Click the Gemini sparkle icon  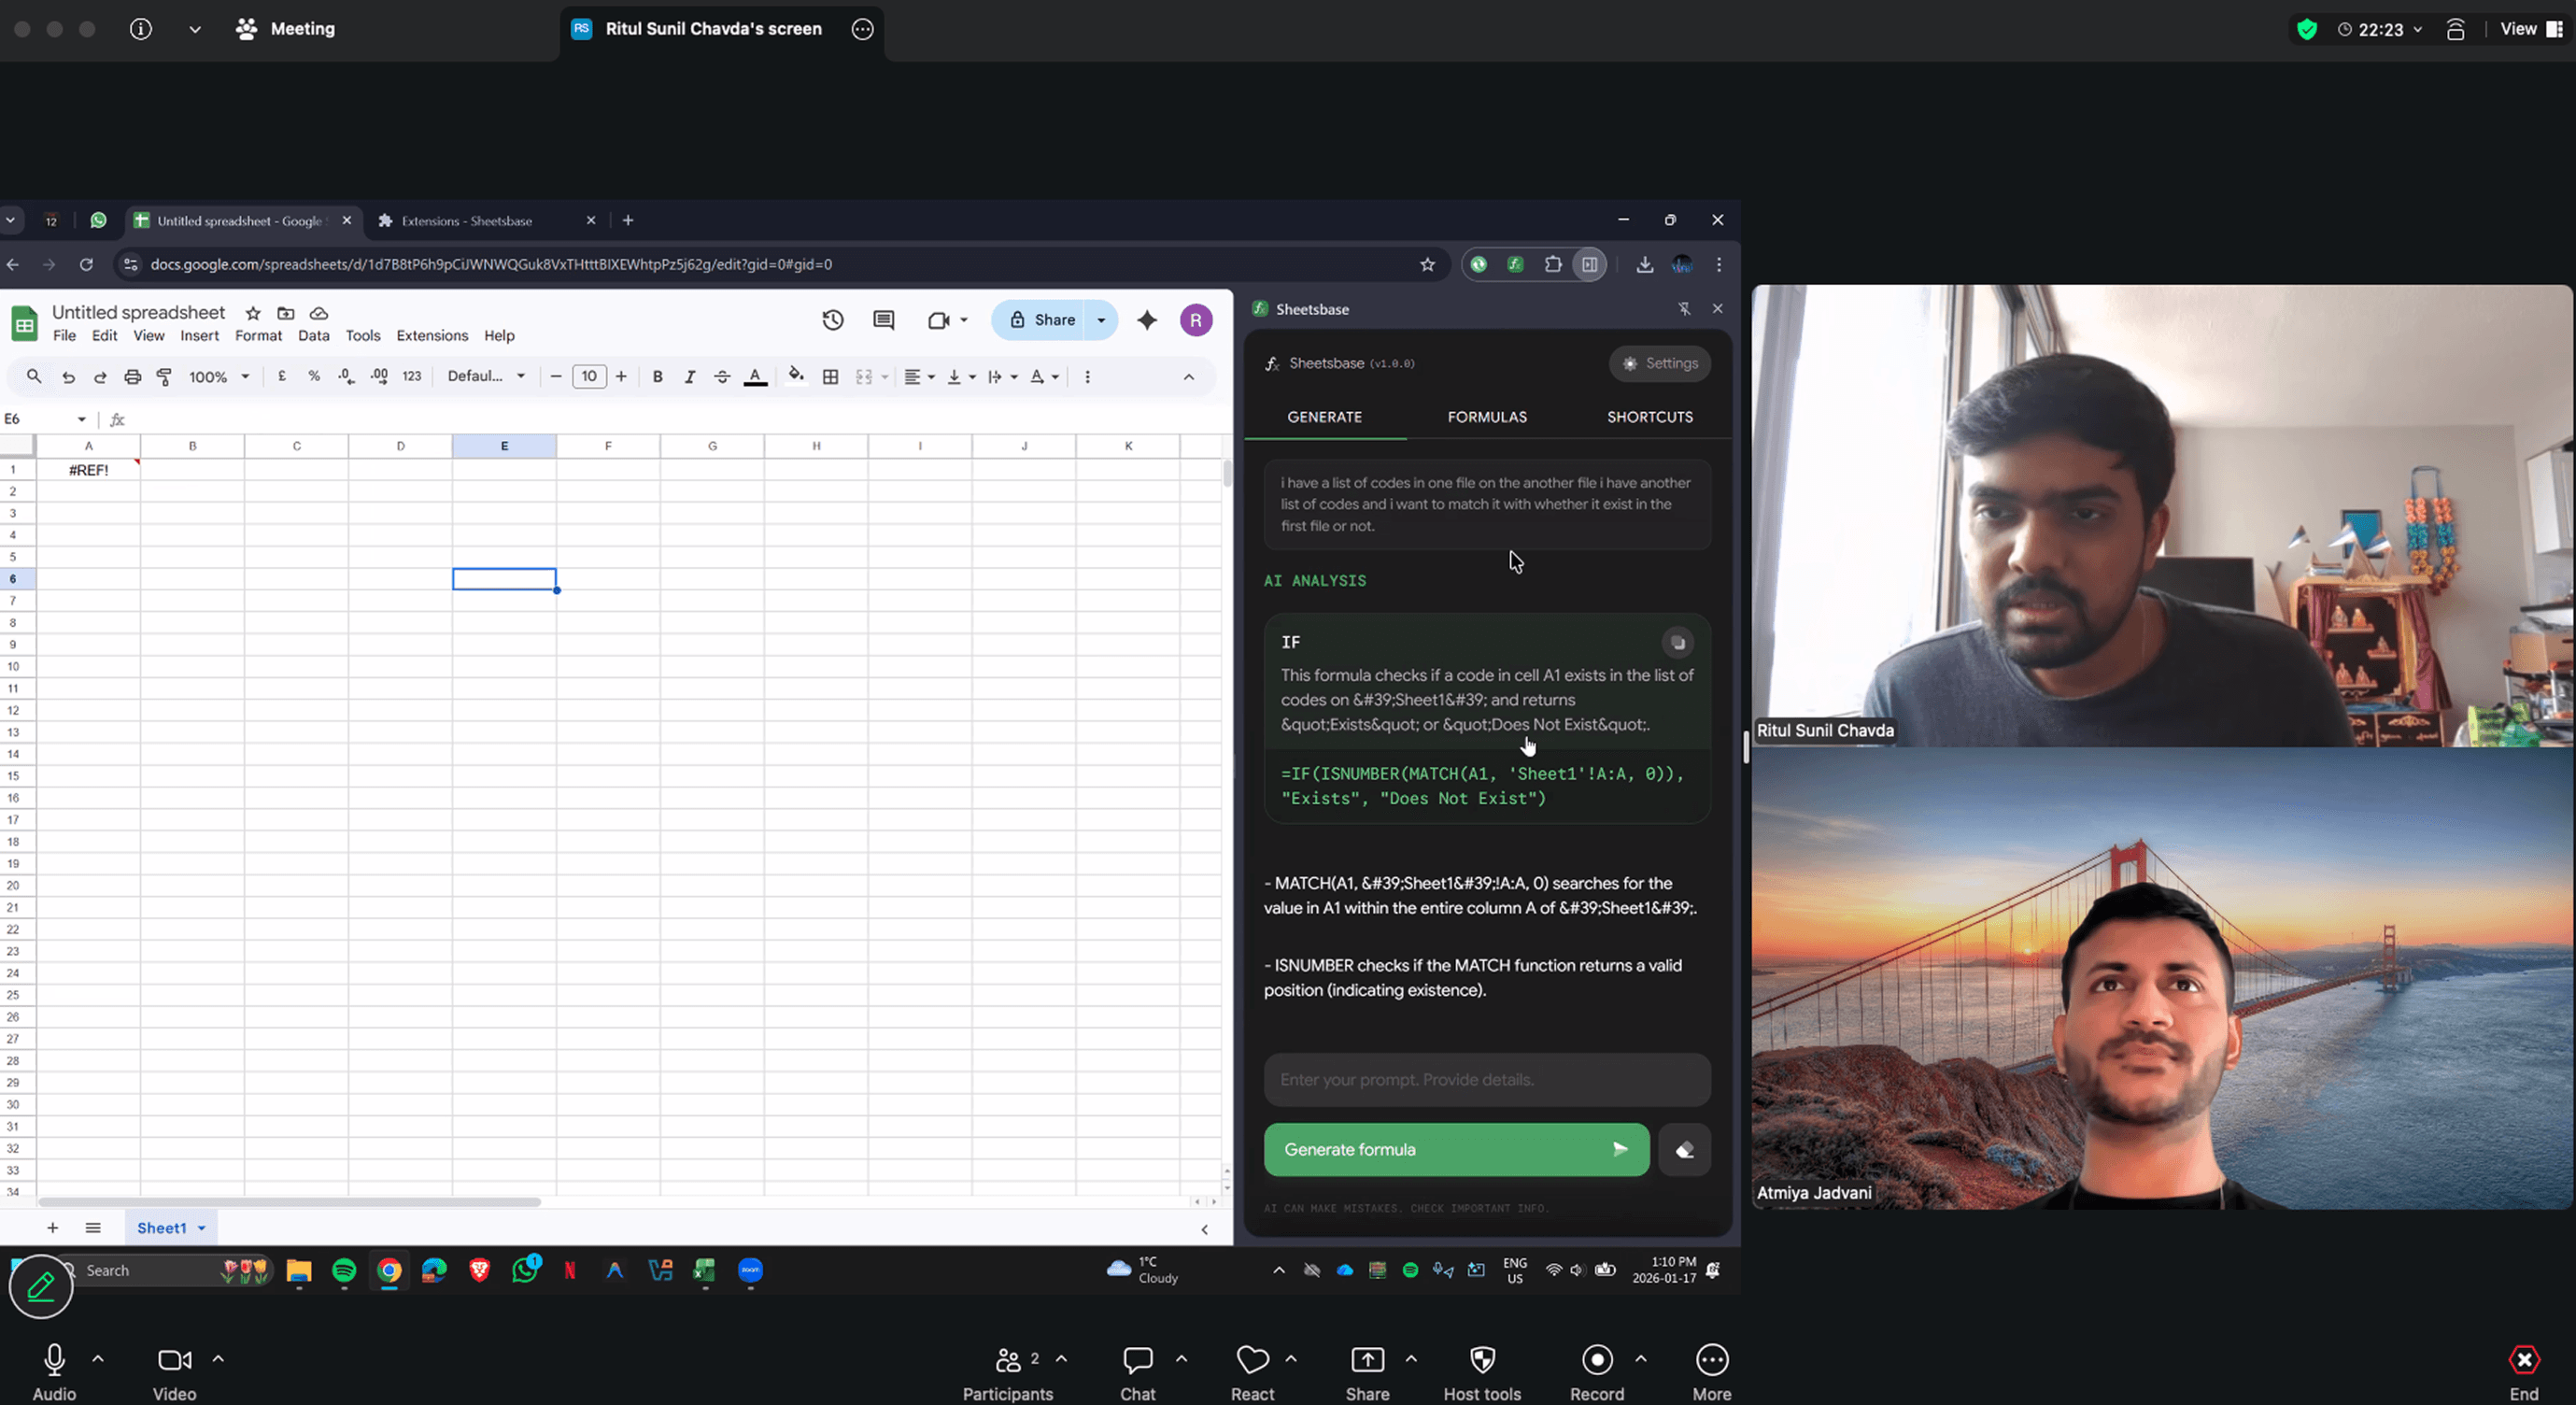(1147, 320)
